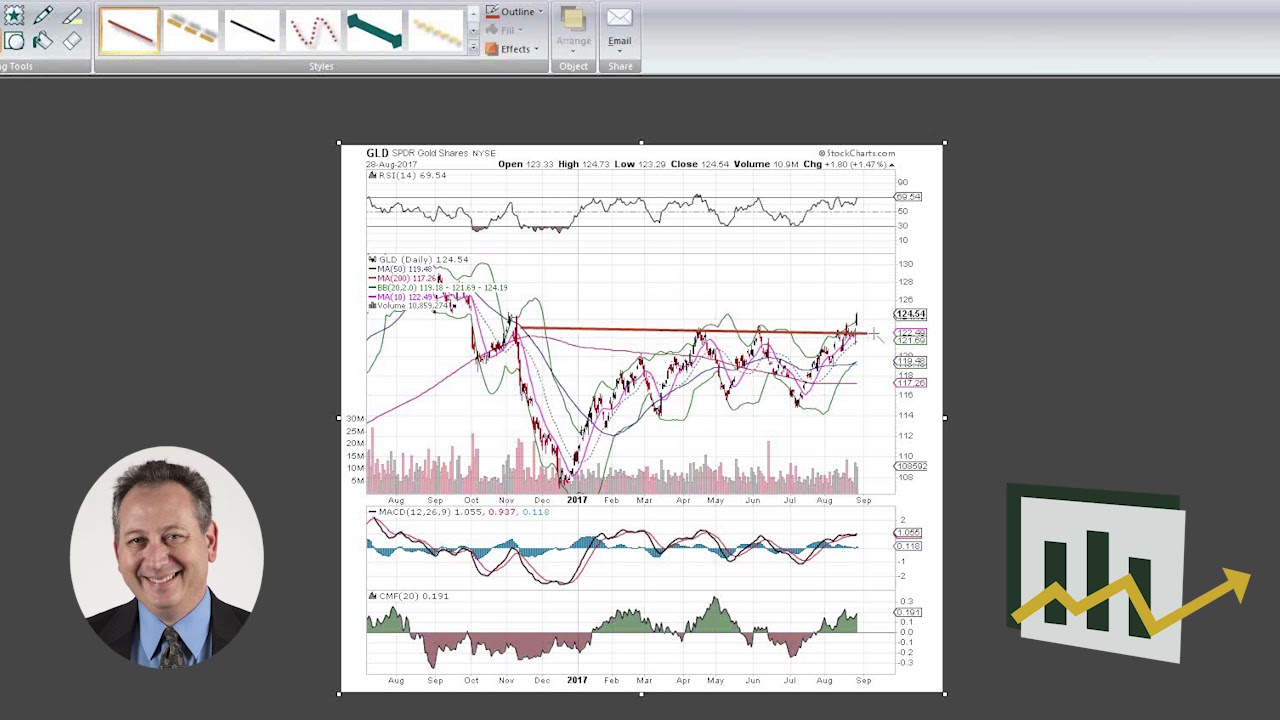Viewport: 1280px width, 720px height.
Task: Click the StockCharts.com watermark text
Action: [858, 153]
